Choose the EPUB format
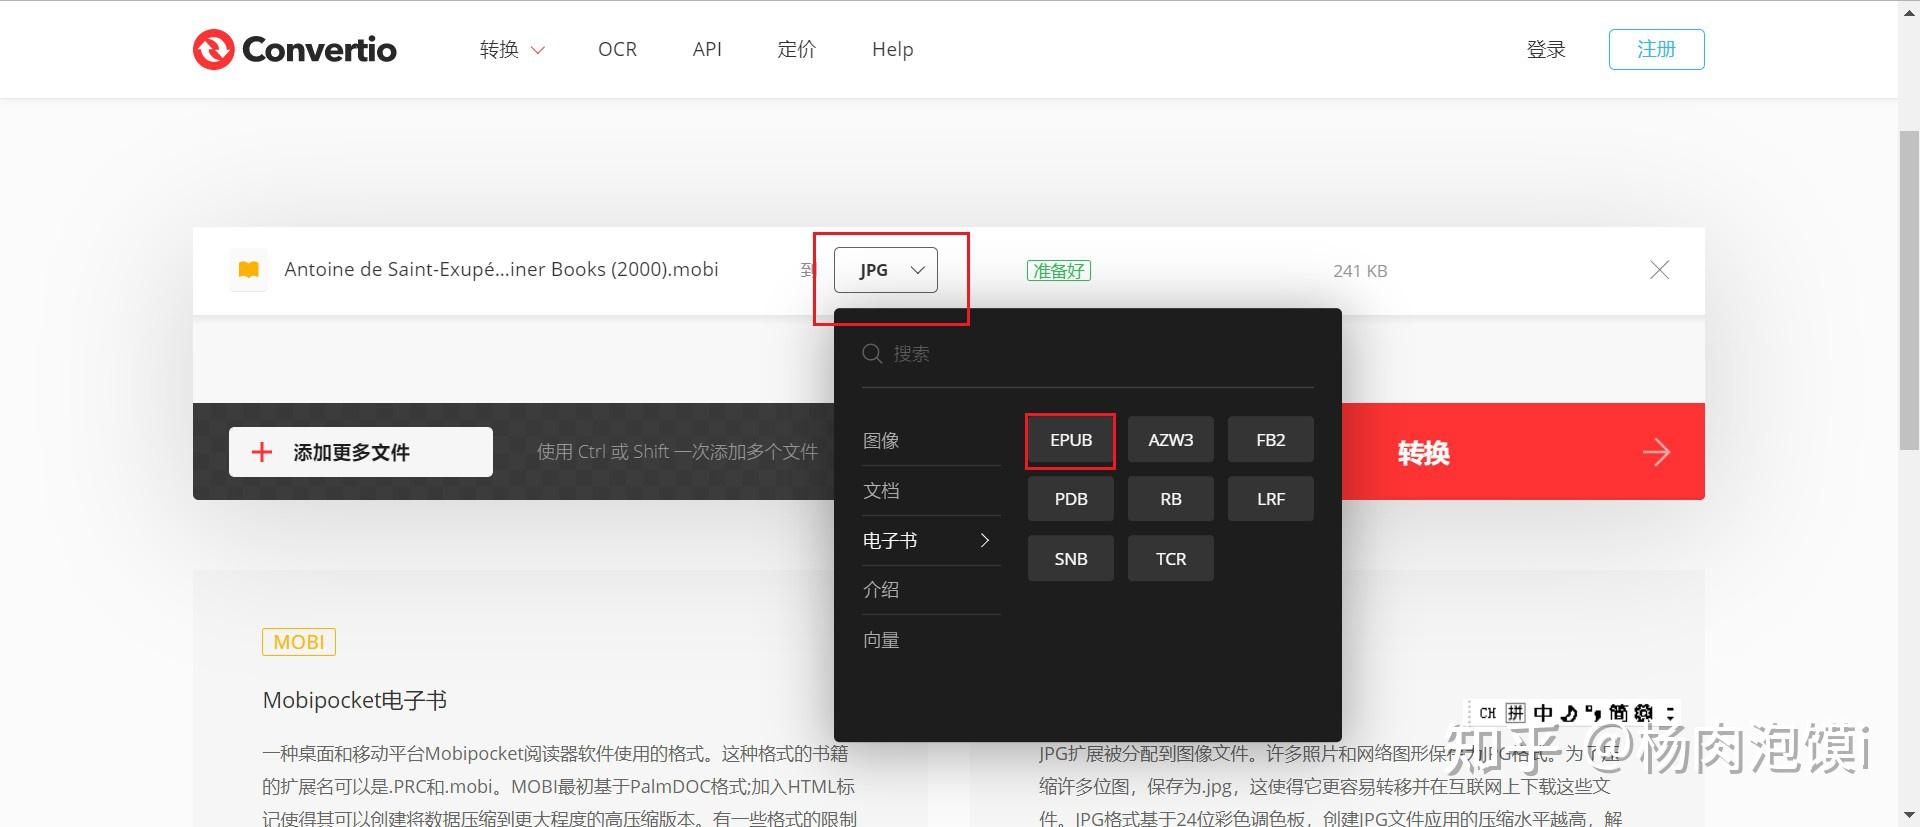Screen dimensions: 1920x827 [x=1070, y=440]
